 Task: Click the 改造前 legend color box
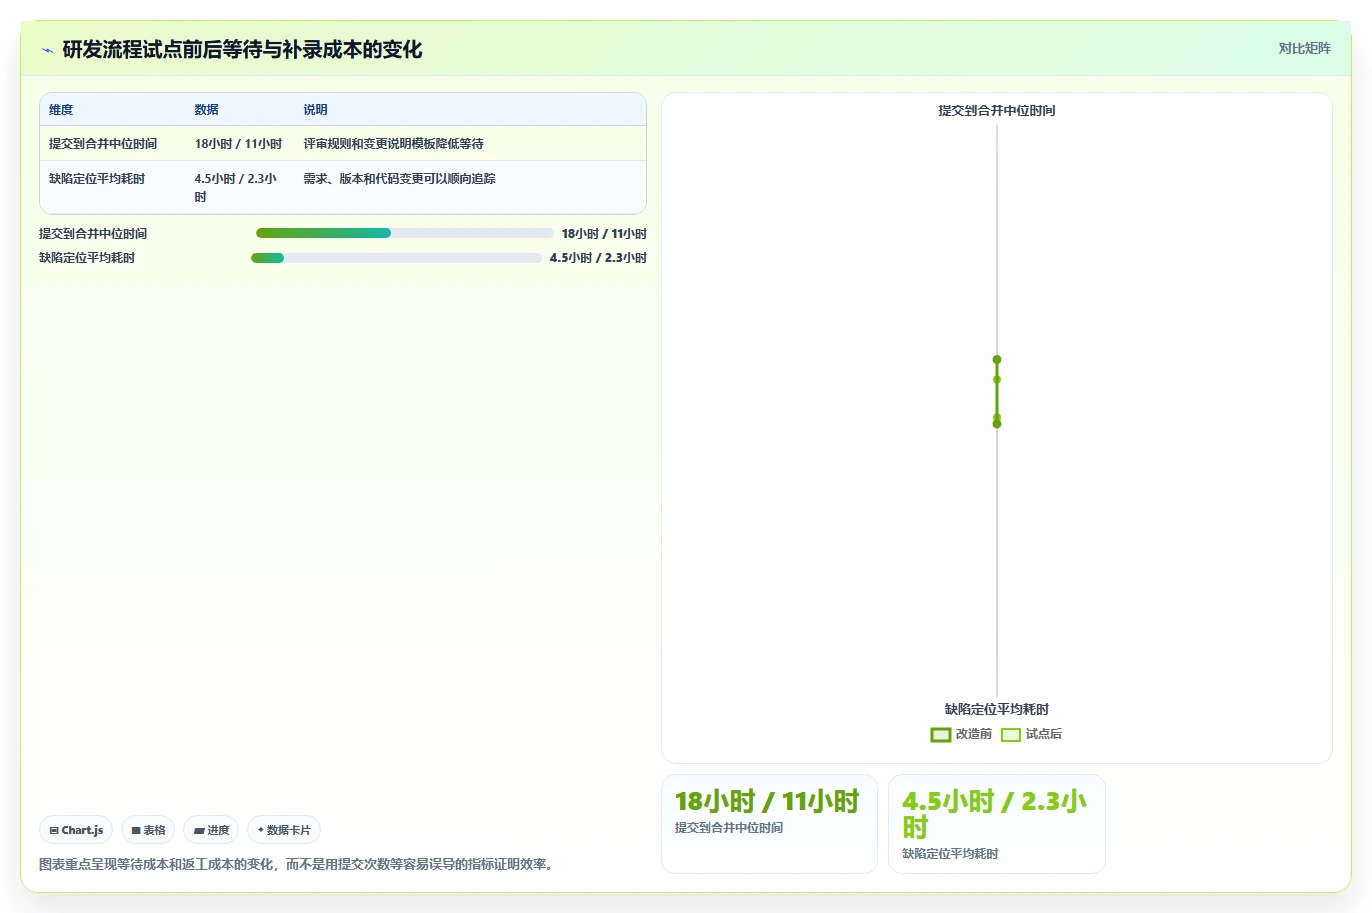point(940,735)
